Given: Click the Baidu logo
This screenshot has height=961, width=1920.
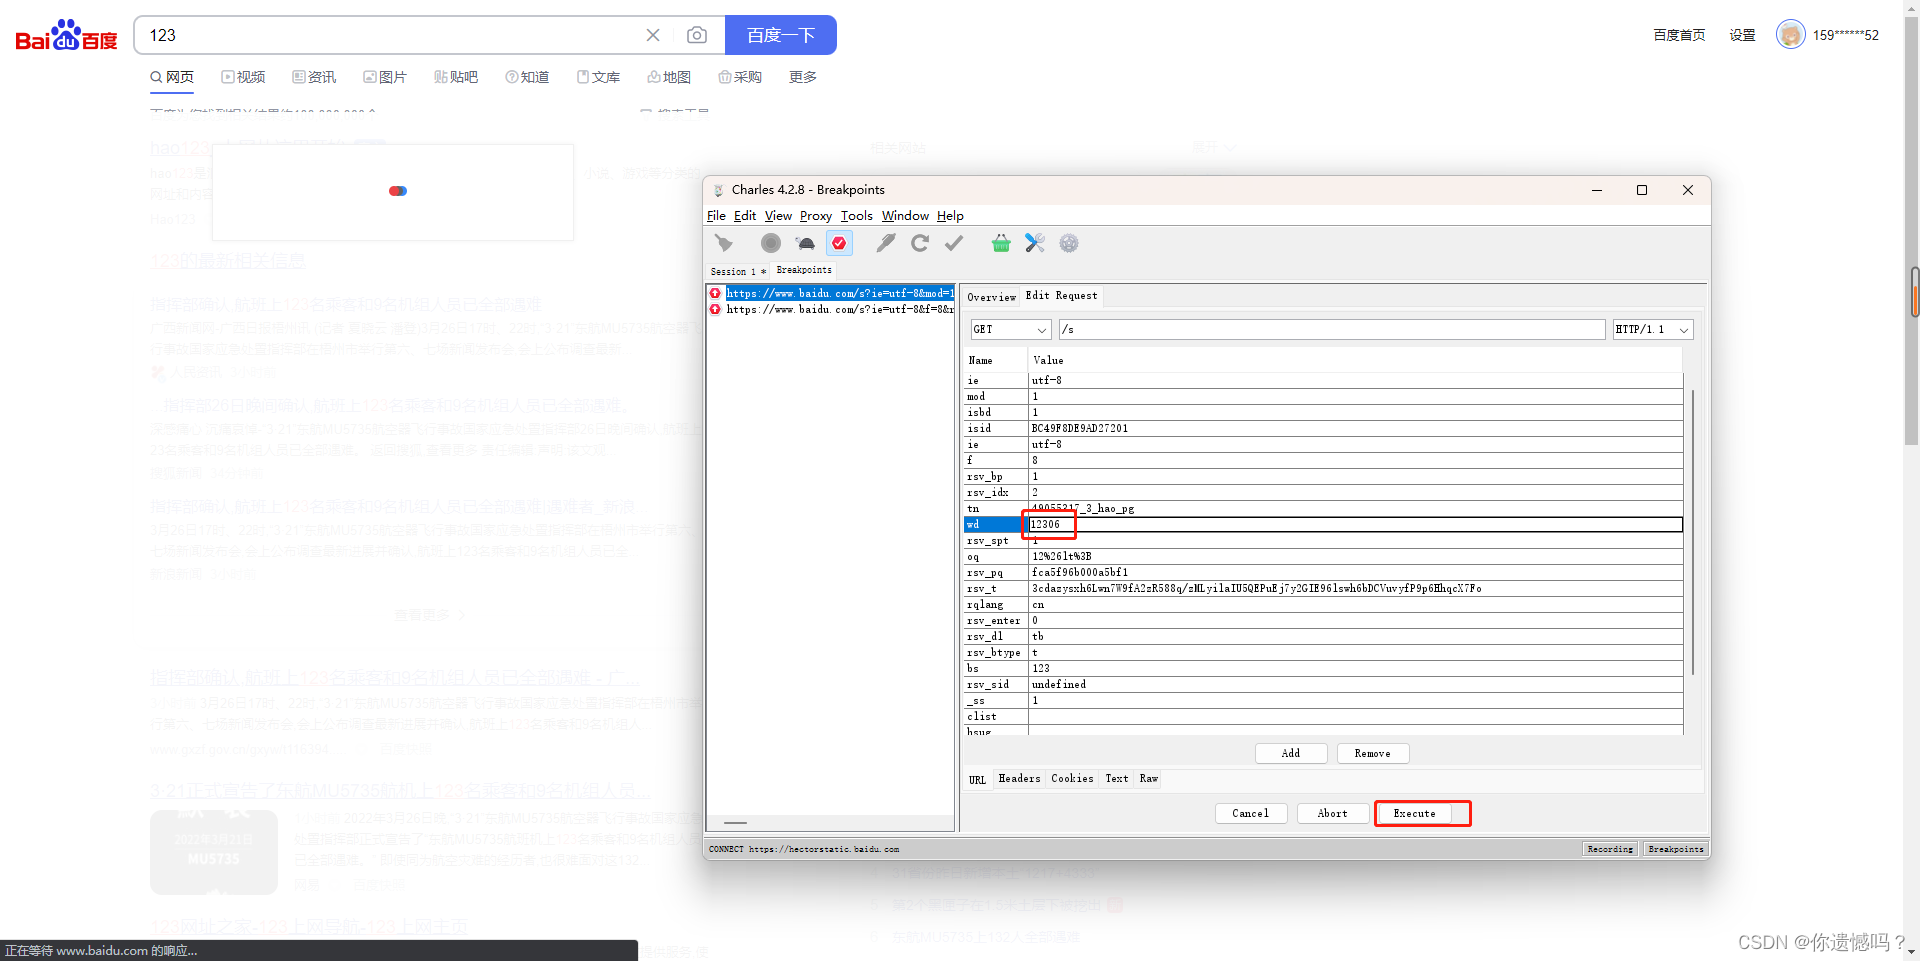Looking at the screenshot, I should pyautogui.click(x=66, y=36).
